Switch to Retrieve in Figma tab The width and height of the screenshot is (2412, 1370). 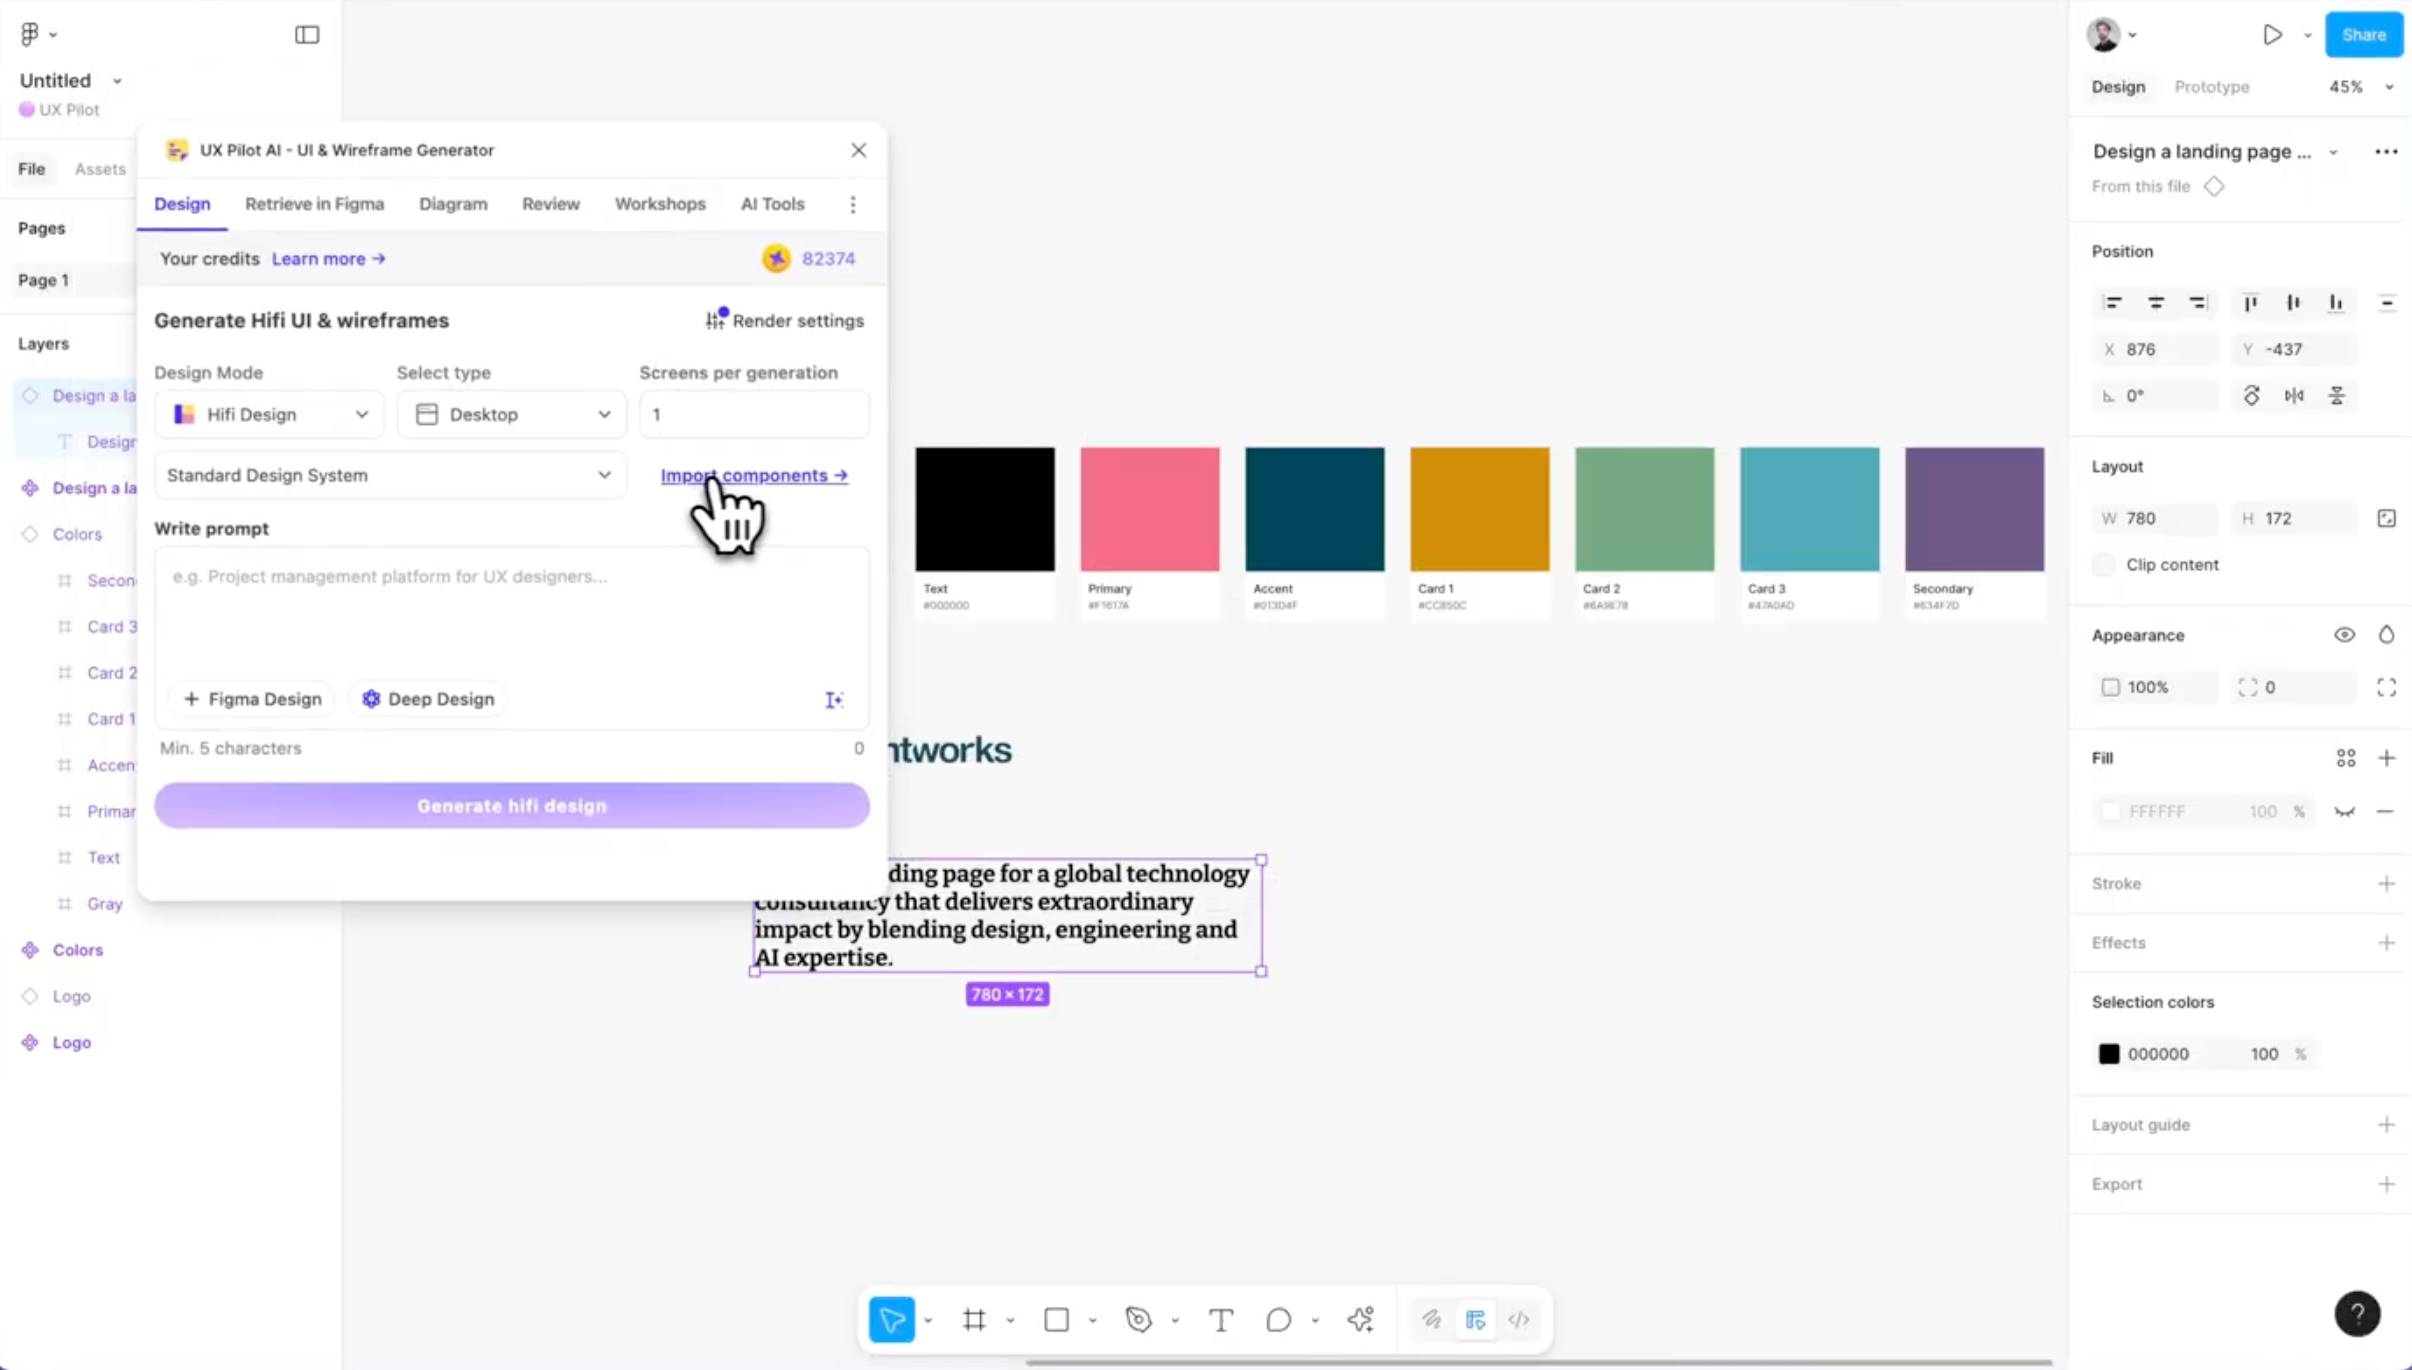pyautogui.click(x=314, y=204)
